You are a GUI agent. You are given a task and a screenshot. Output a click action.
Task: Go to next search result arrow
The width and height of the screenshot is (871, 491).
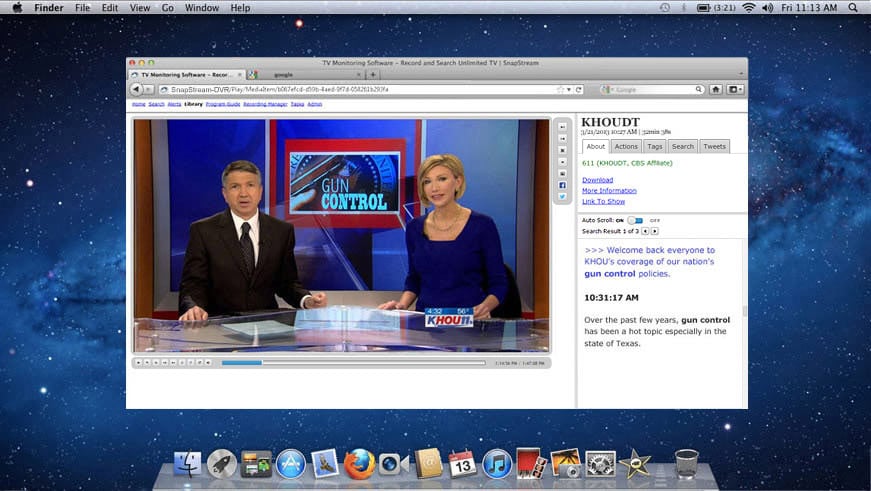[655, 231]
